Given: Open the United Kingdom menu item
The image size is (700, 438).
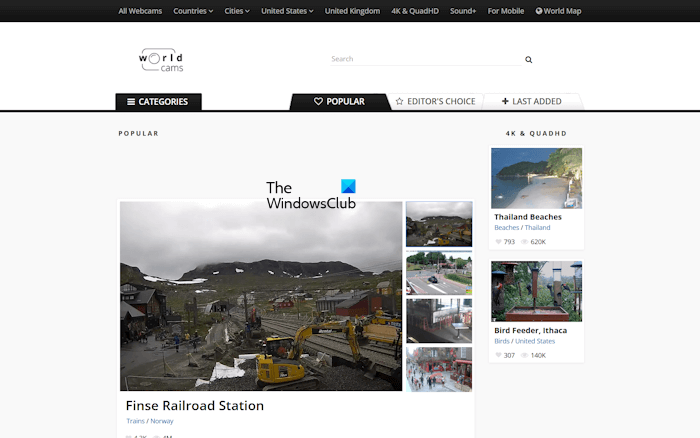Looking at the screenshot, I should [x=352, y=11].
